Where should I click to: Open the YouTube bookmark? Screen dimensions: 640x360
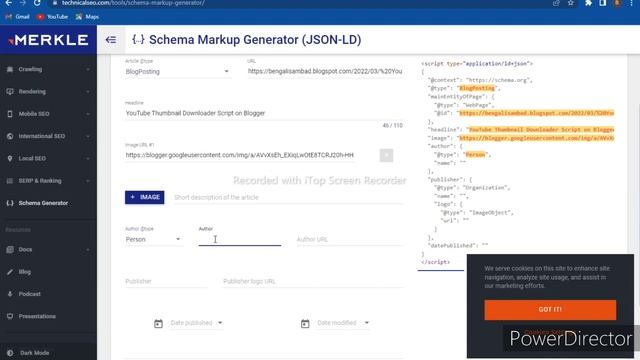52,17
